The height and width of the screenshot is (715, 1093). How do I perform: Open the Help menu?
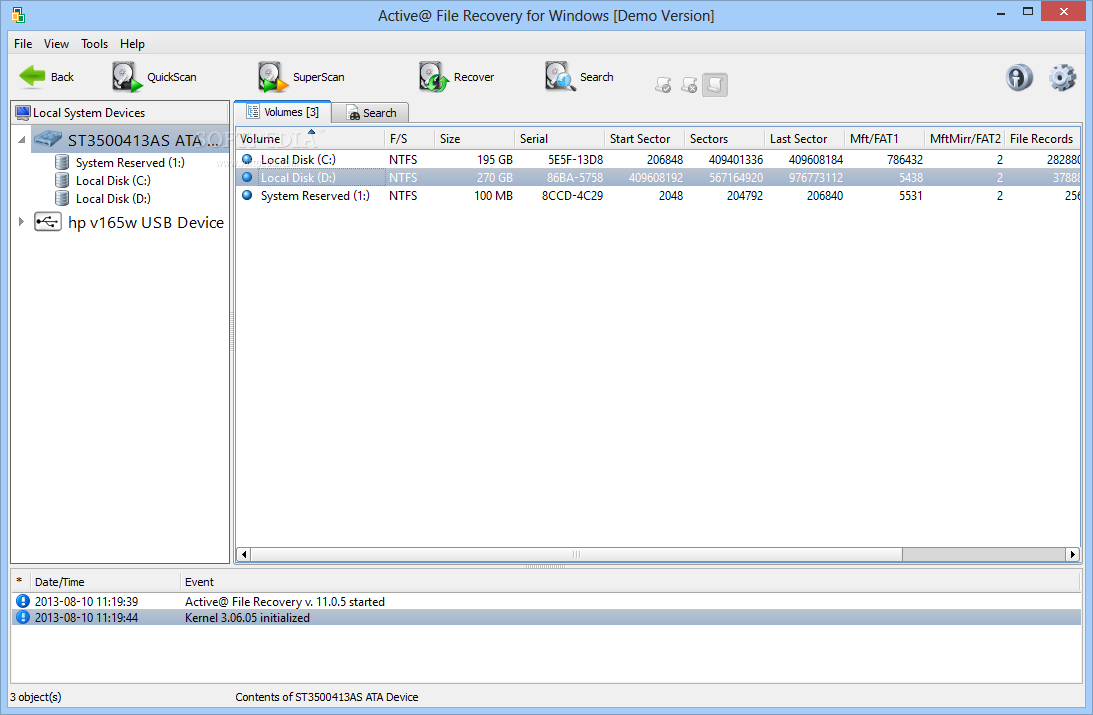click(132, 44)
